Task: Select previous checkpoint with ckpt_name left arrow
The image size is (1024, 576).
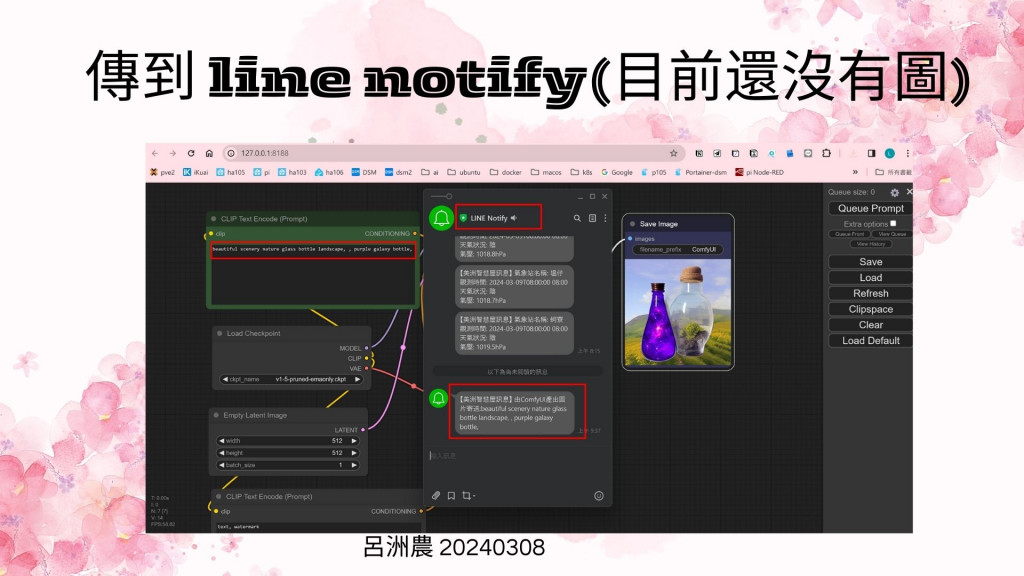Action: pos(225,379)
